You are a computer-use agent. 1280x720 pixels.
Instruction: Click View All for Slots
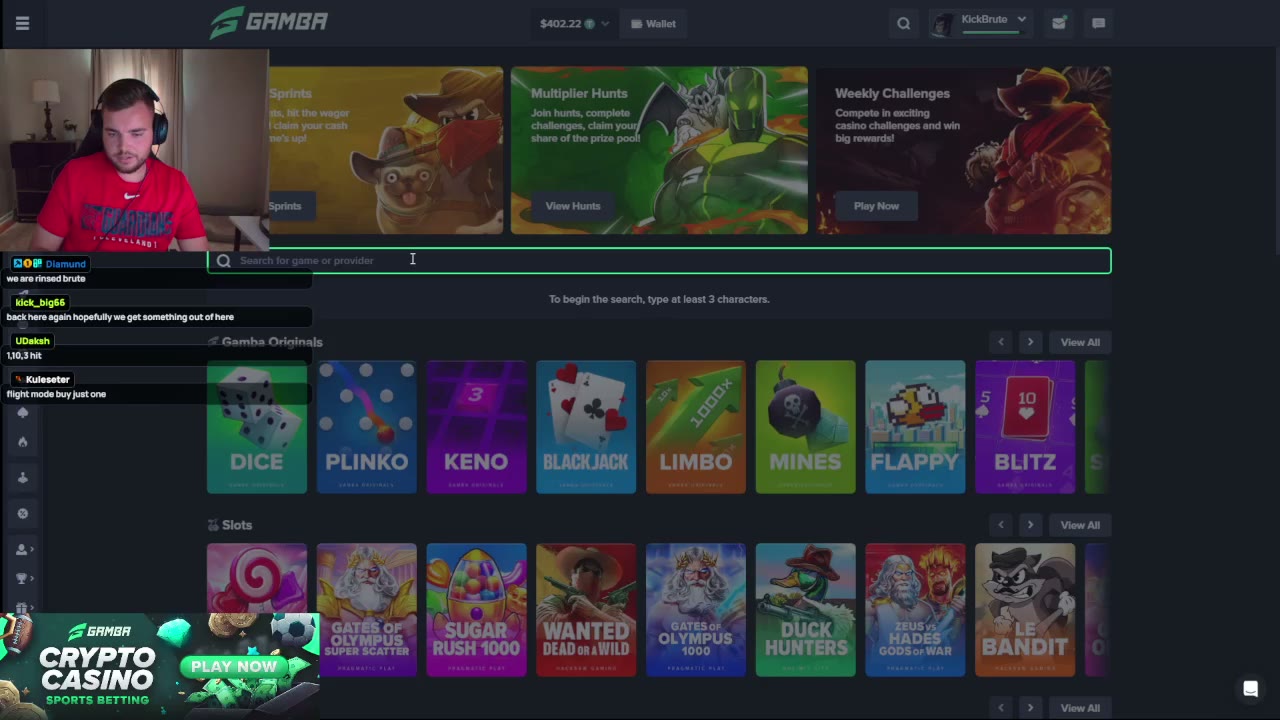click(x=1080, y=525)
